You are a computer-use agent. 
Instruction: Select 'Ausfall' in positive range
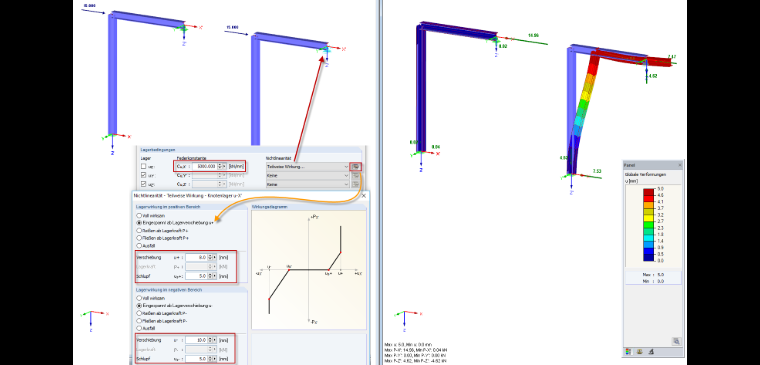[x=140, y=246]
